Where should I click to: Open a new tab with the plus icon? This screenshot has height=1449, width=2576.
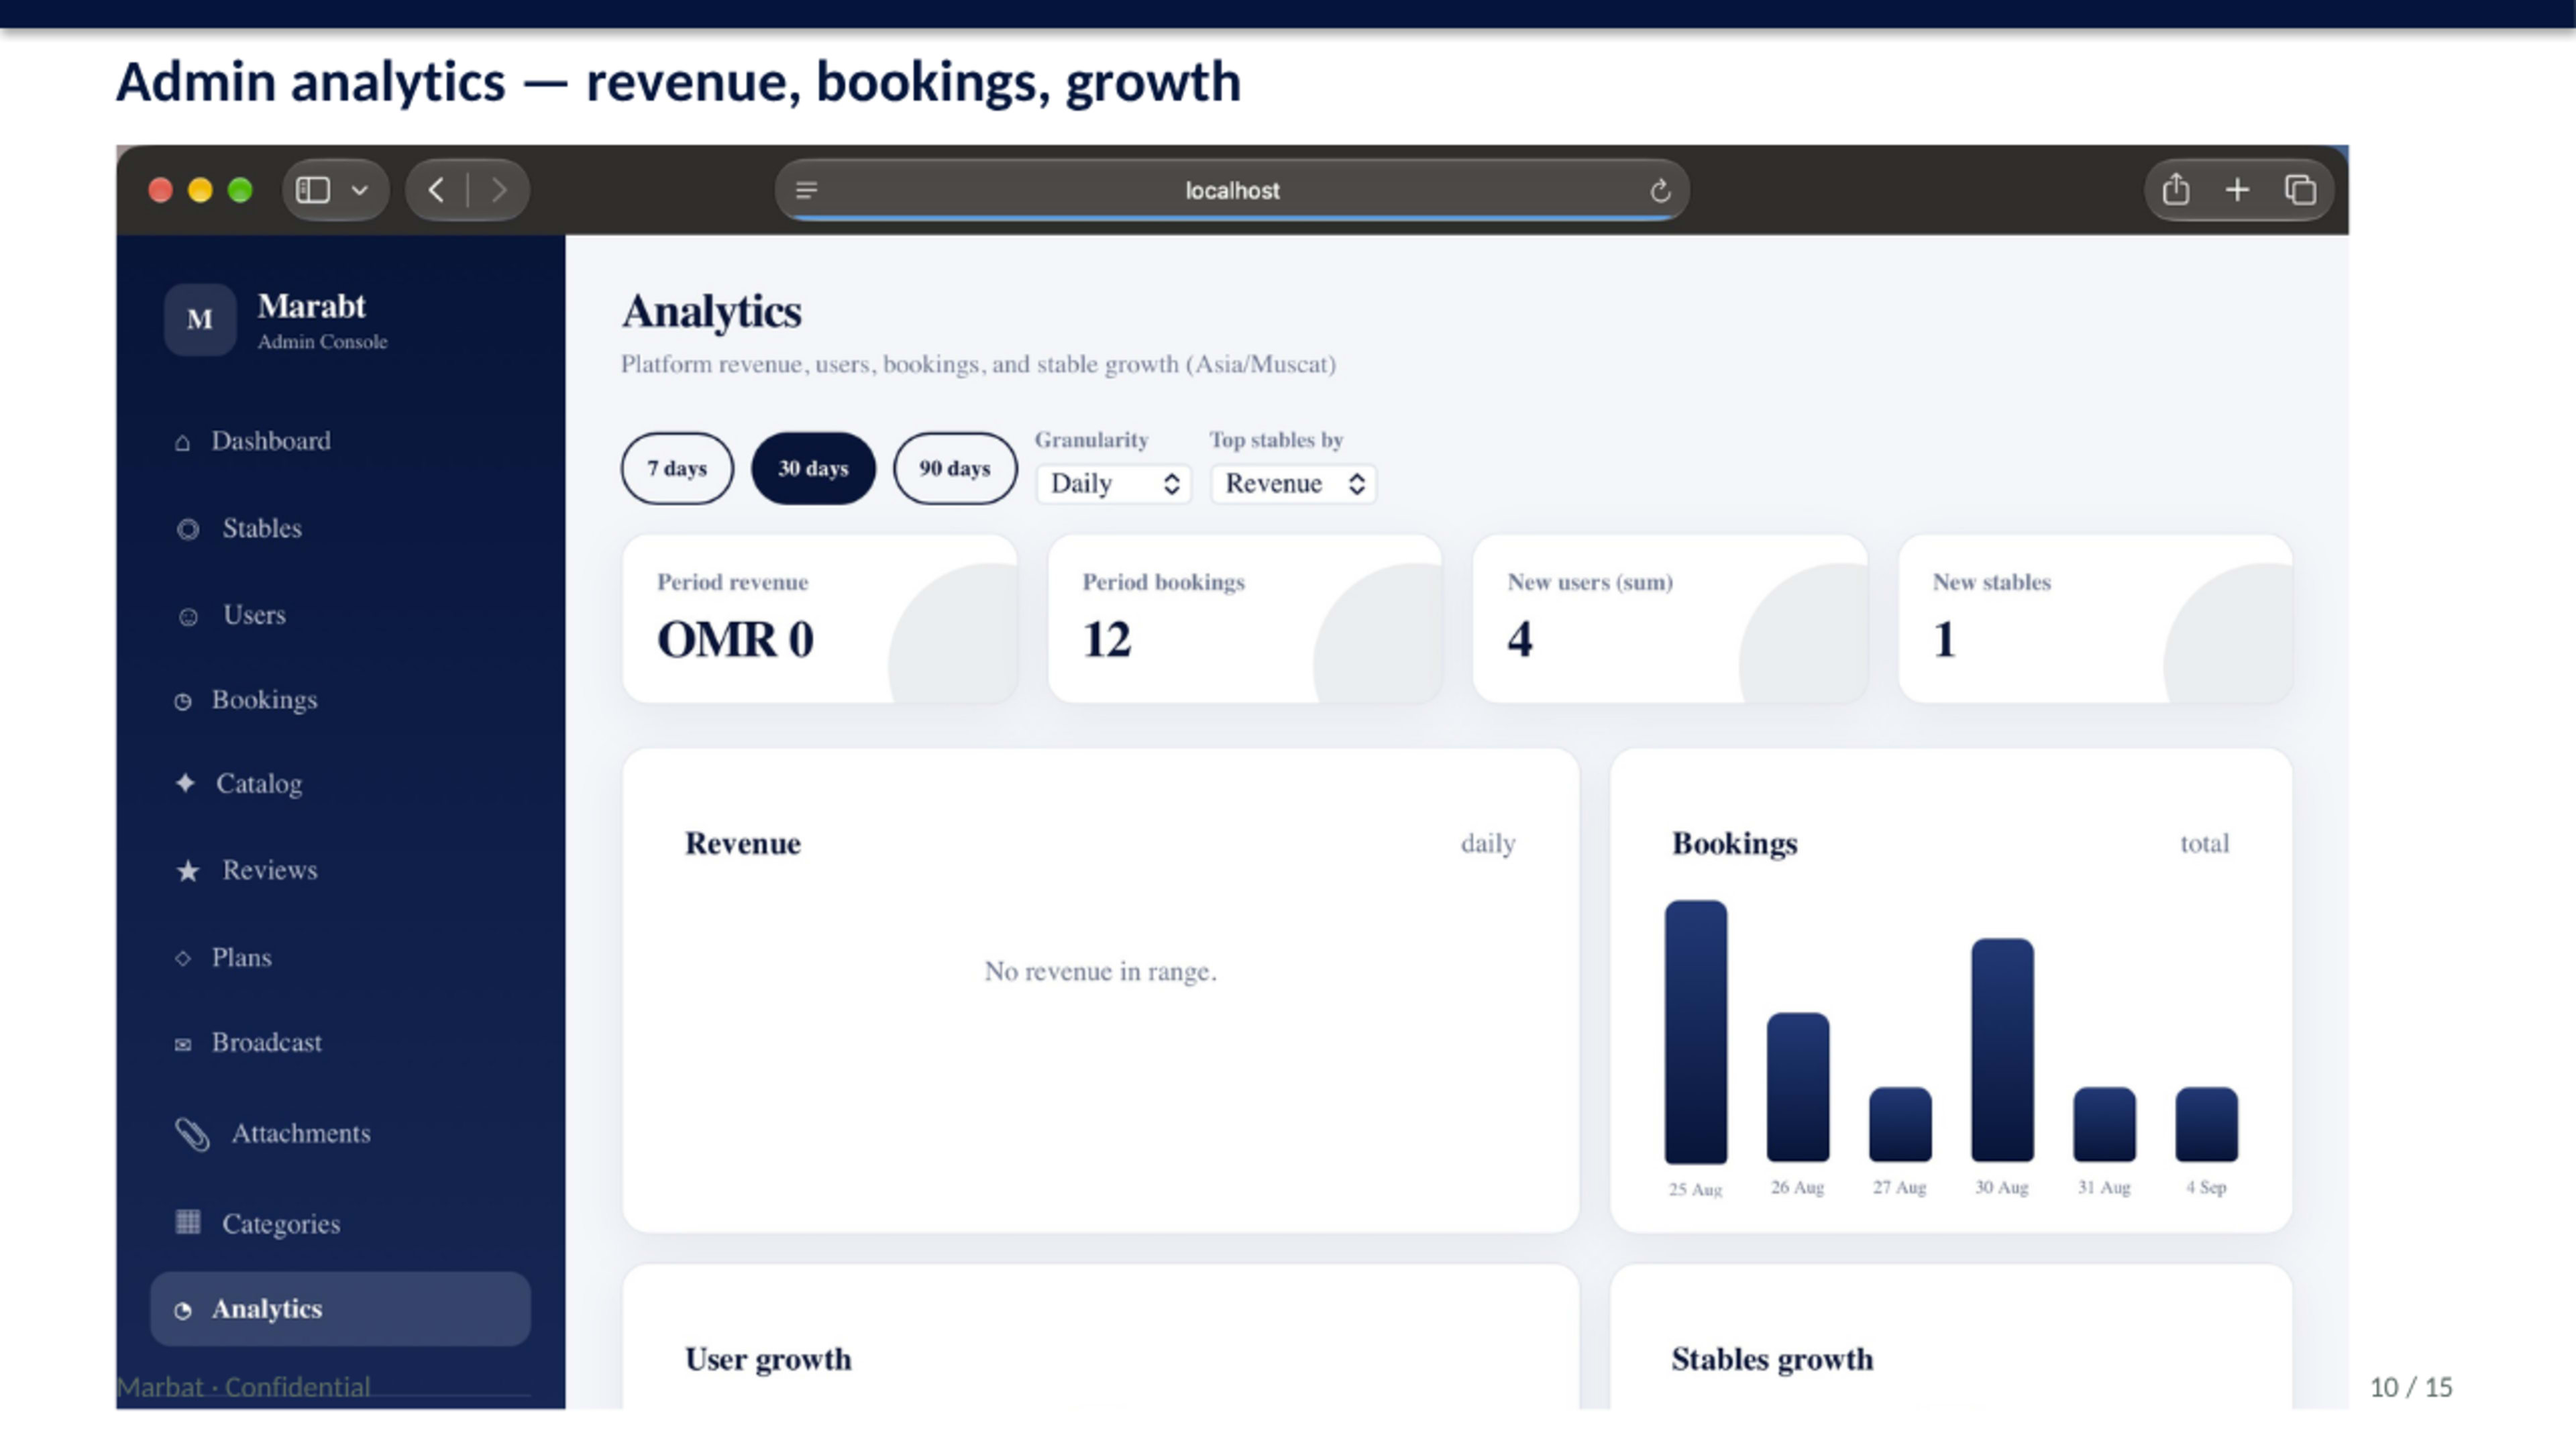[2237, 190]
